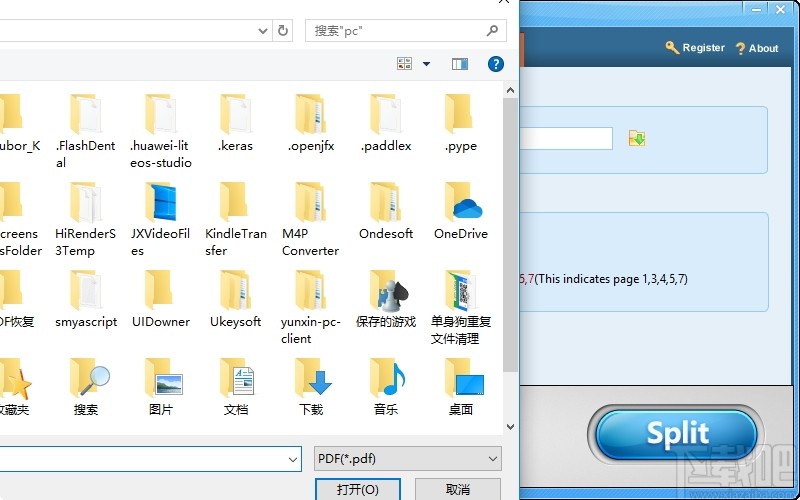Open the 保存的游戏 folder
The width and height of the screenshot is (800, 500).
386,299
